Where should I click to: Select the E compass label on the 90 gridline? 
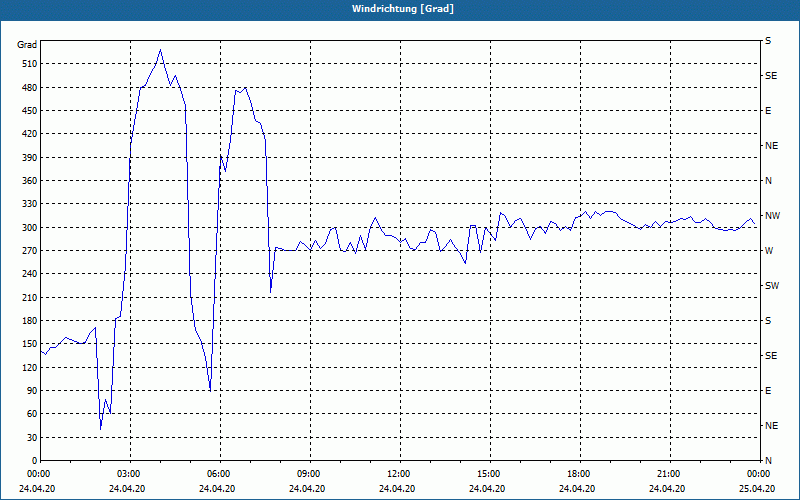coord(768,390)
